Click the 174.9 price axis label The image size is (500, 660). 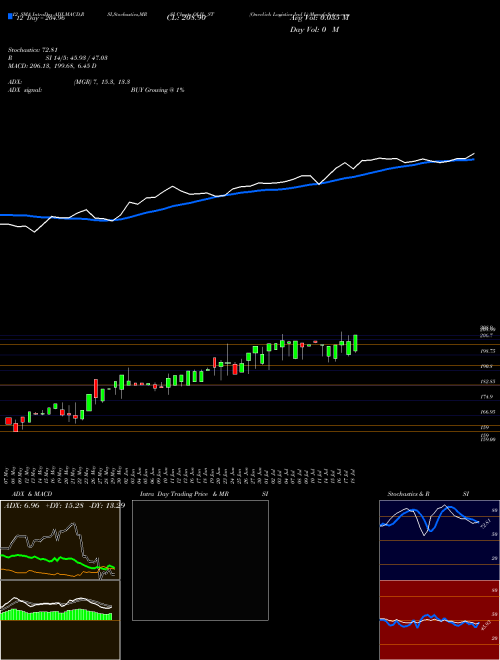pos(486,397)
